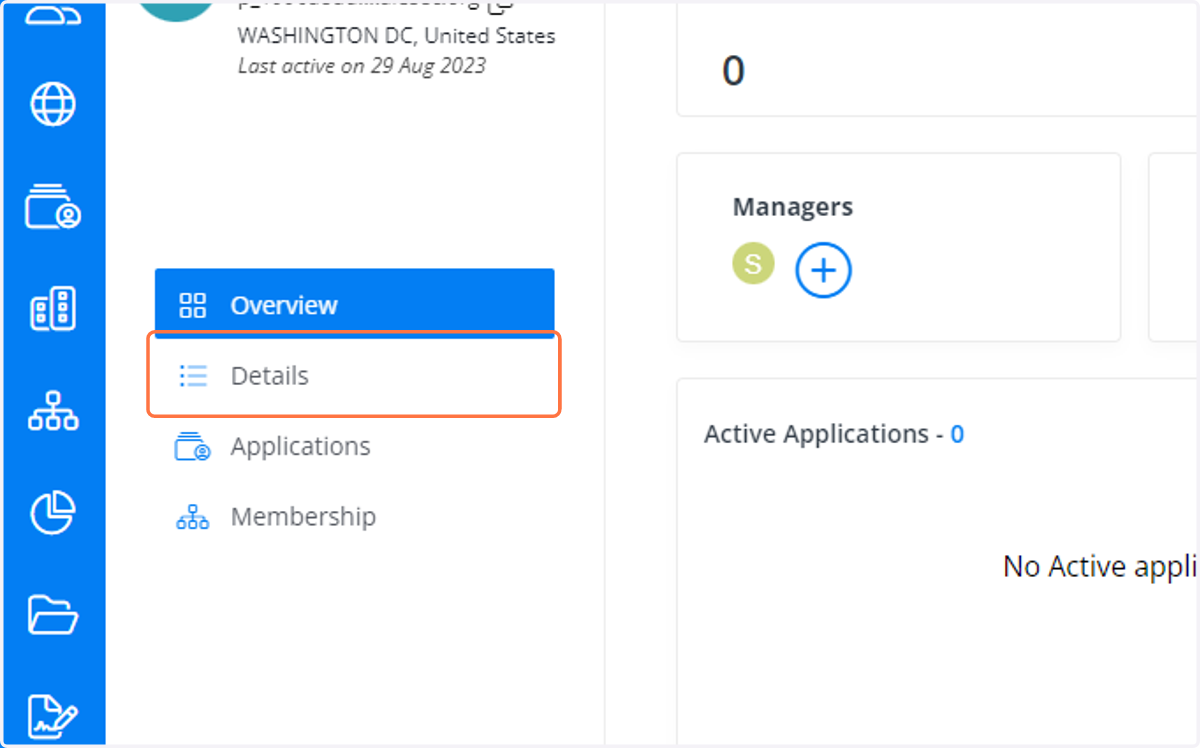
Task: Select the Overview tab
Action: click(354, 304)
